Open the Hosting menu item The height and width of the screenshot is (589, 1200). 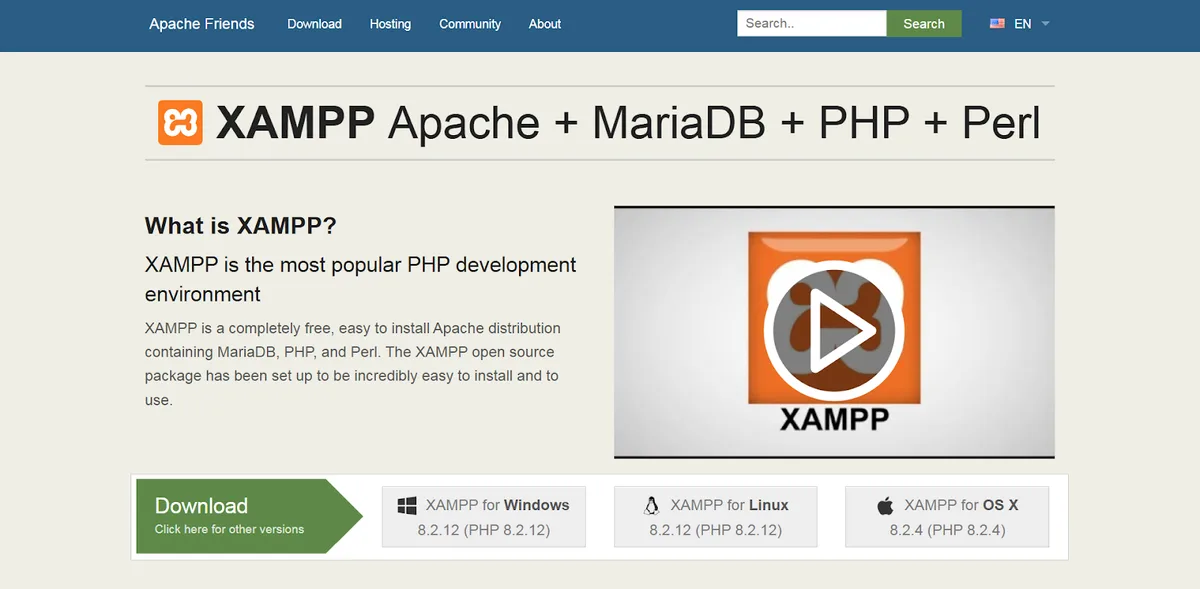(390, 24)
